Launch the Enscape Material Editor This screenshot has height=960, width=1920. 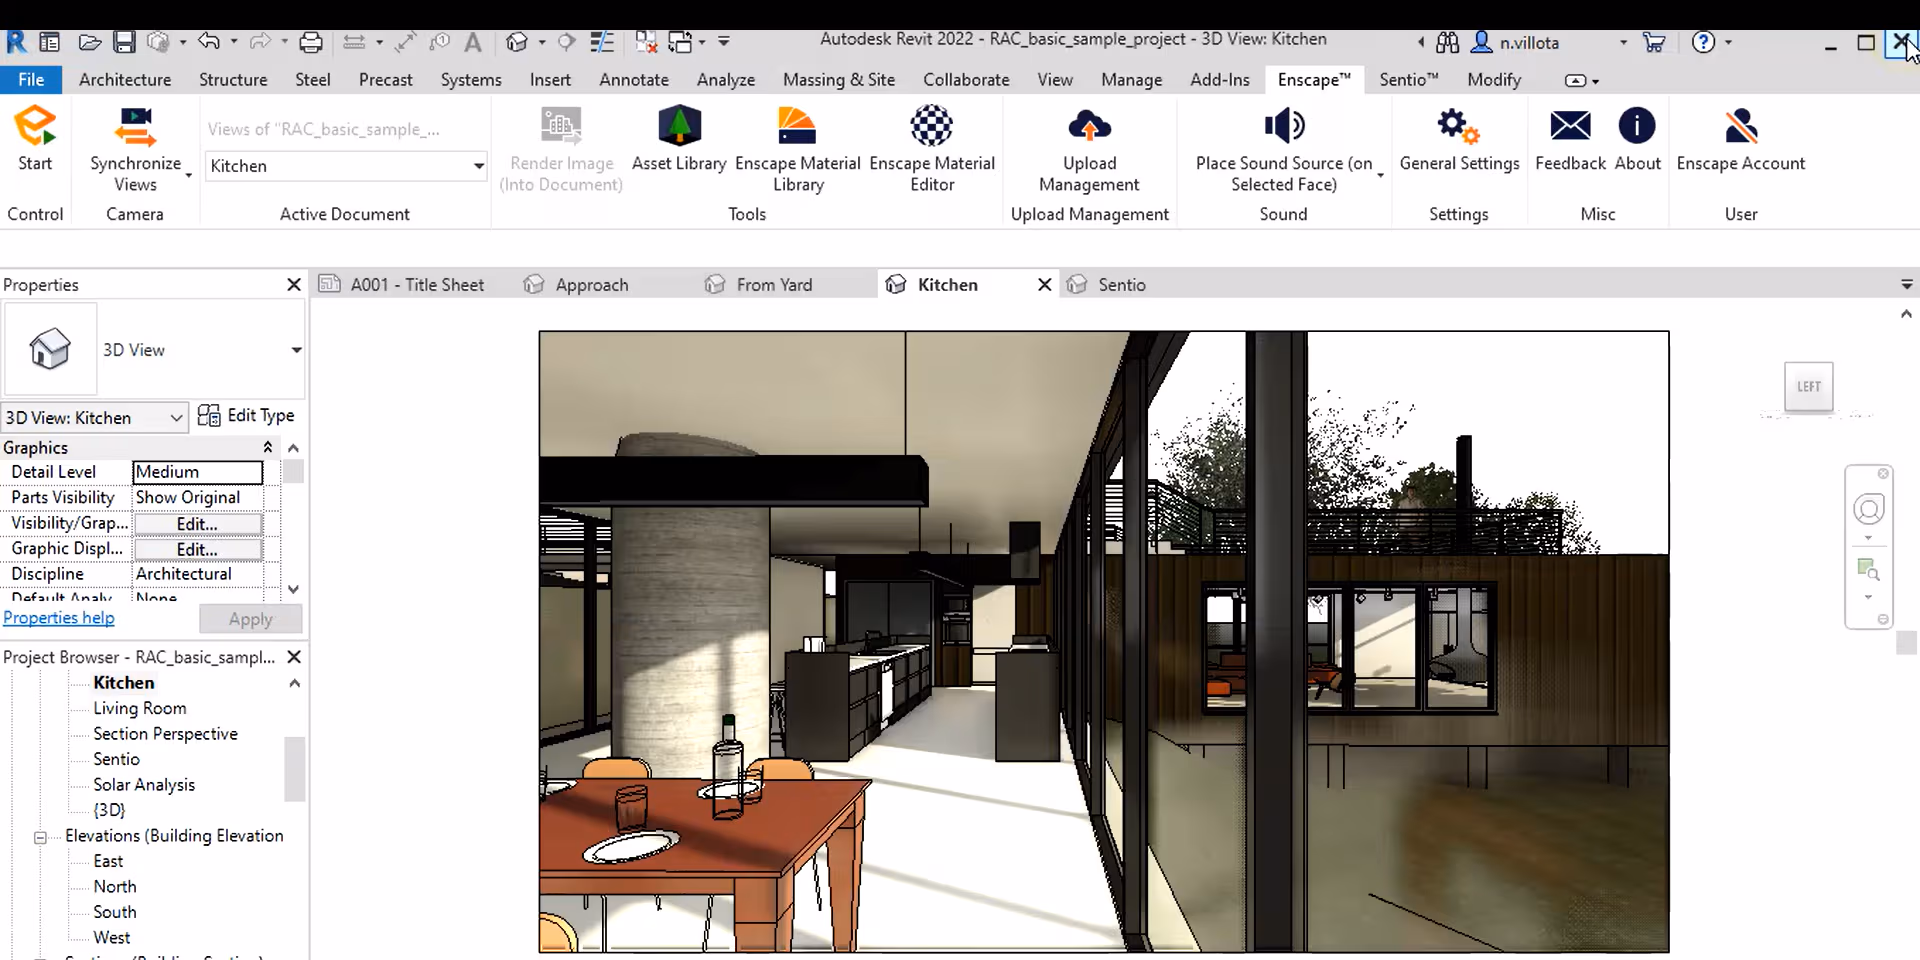pos(932,127)
